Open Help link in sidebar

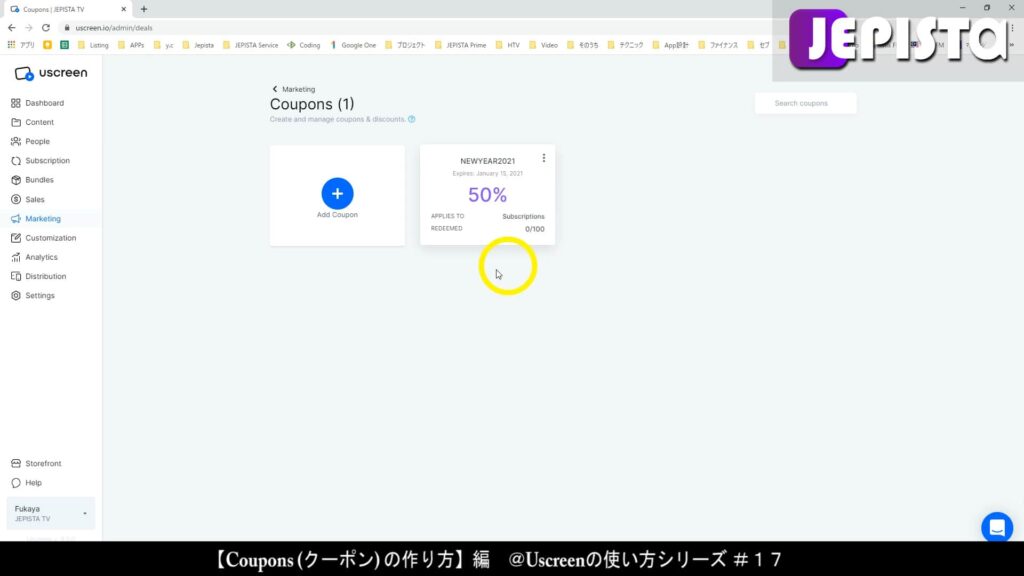coord(33,483)
